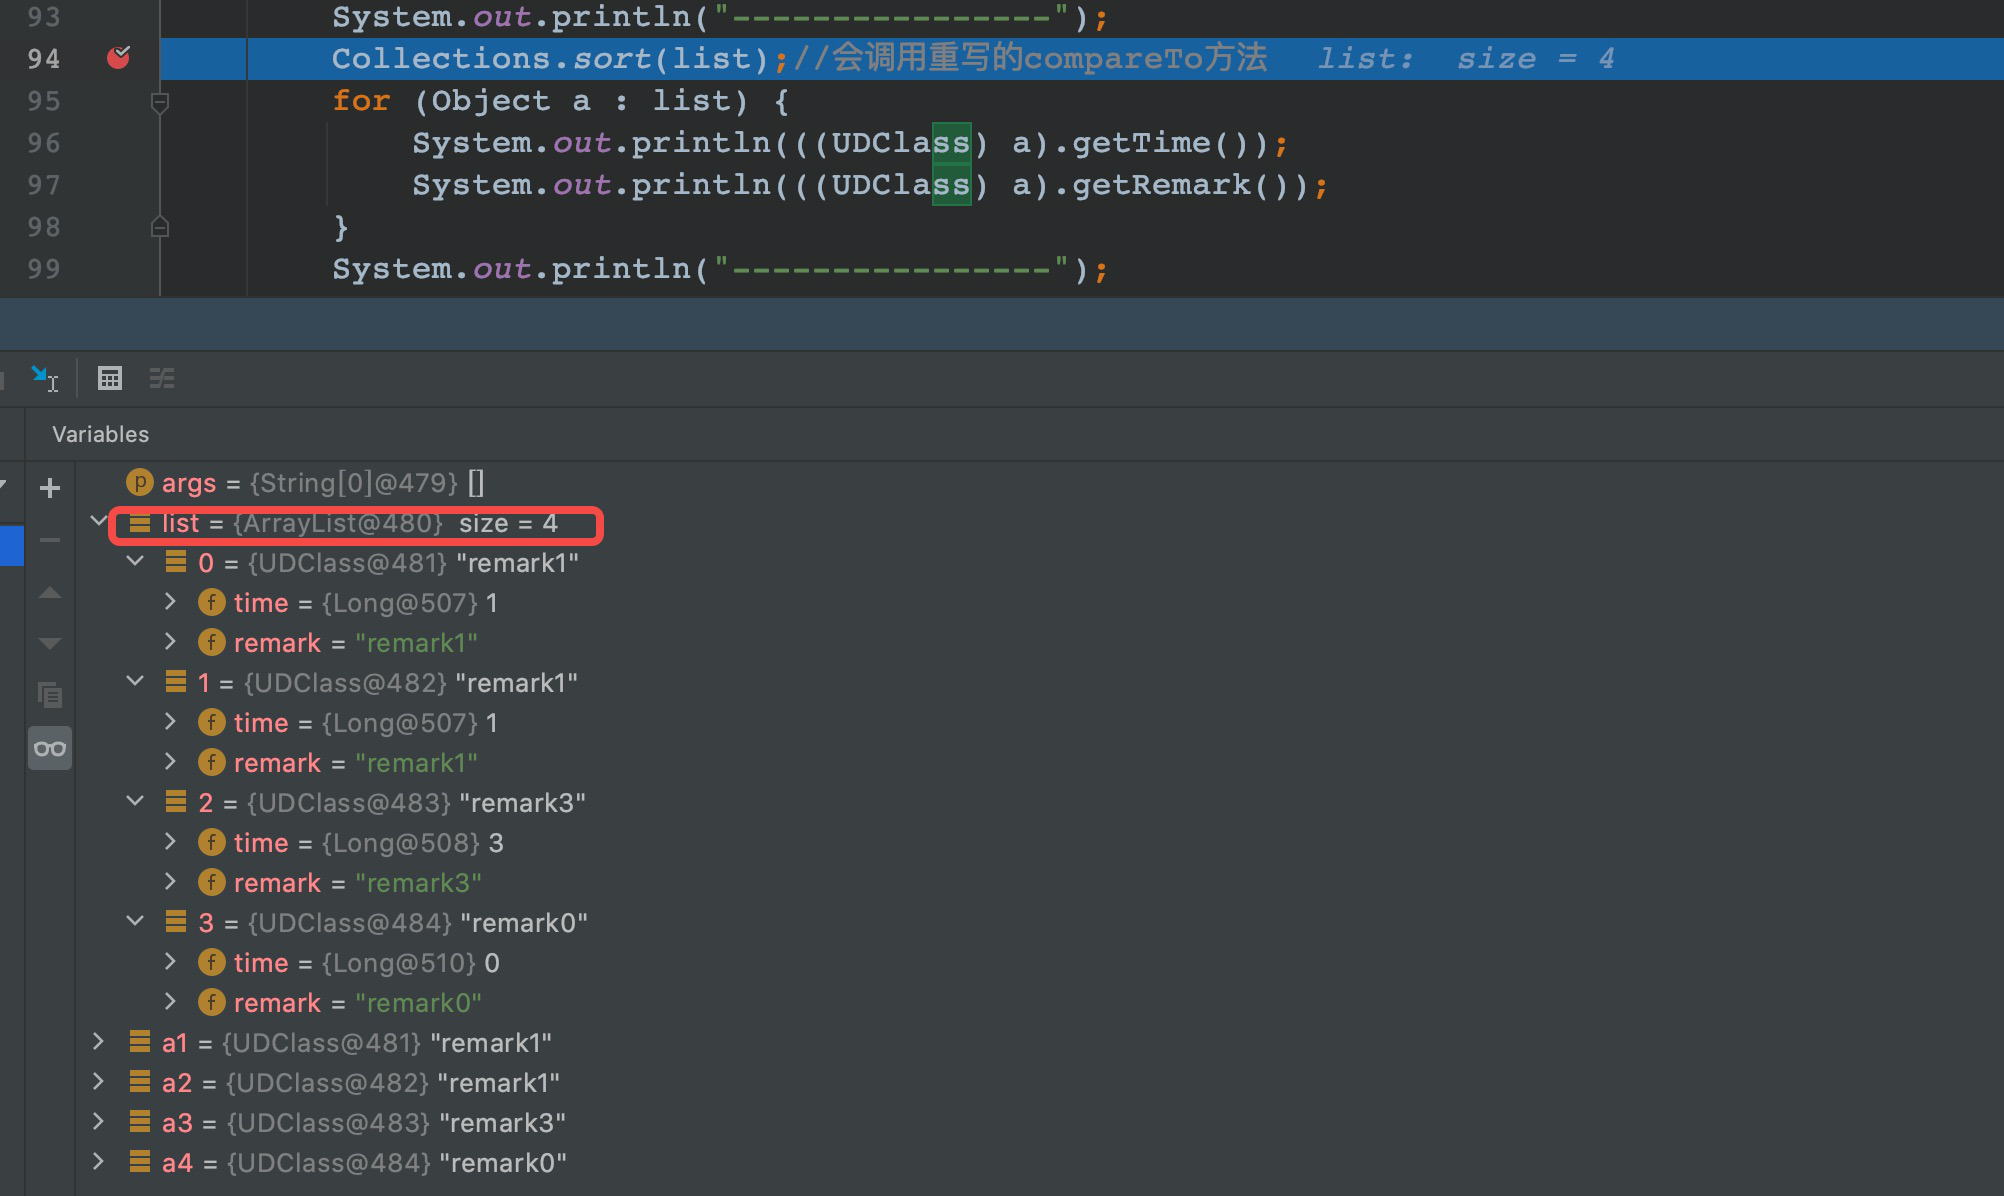The image size is (2004, 1196).
Task: Click the navigate up arrow icon
Action: point(49,592)
